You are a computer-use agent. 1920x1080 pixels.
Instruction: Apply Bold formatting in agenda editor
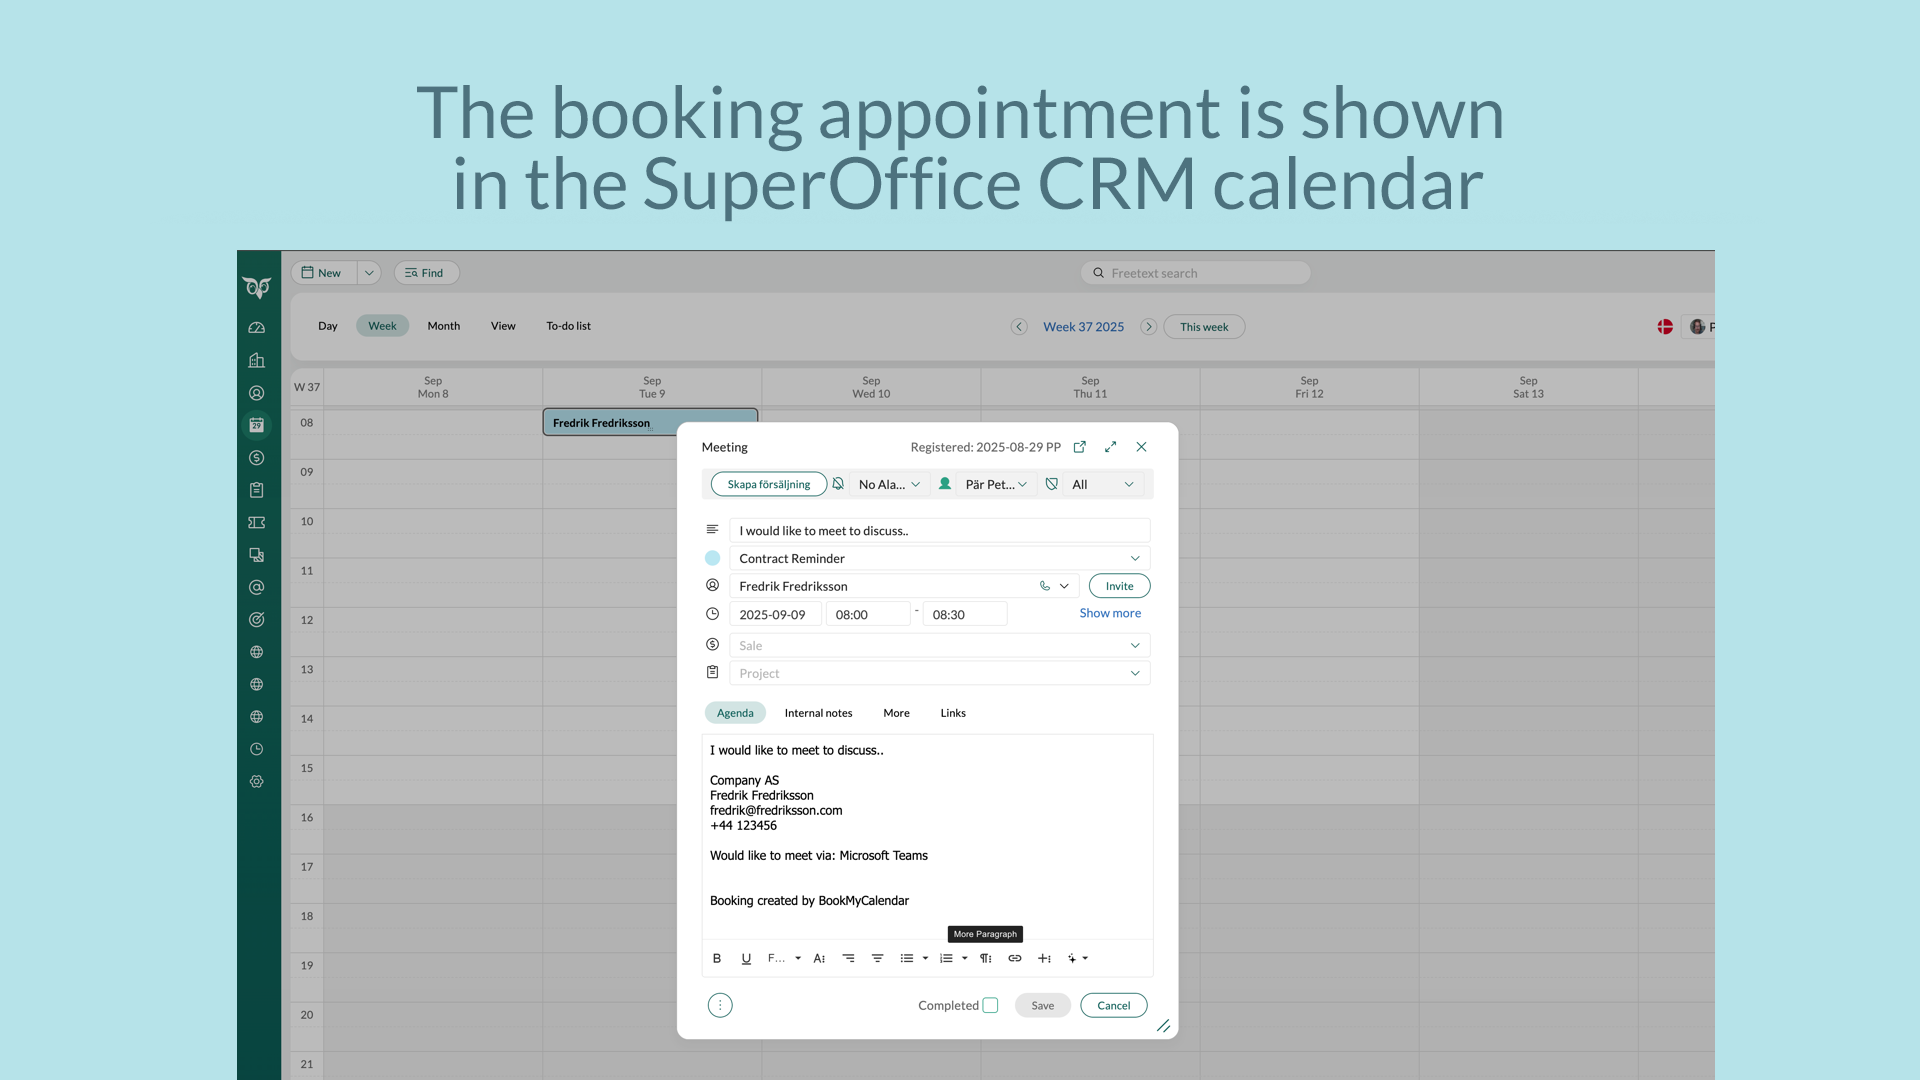(717, 958)
